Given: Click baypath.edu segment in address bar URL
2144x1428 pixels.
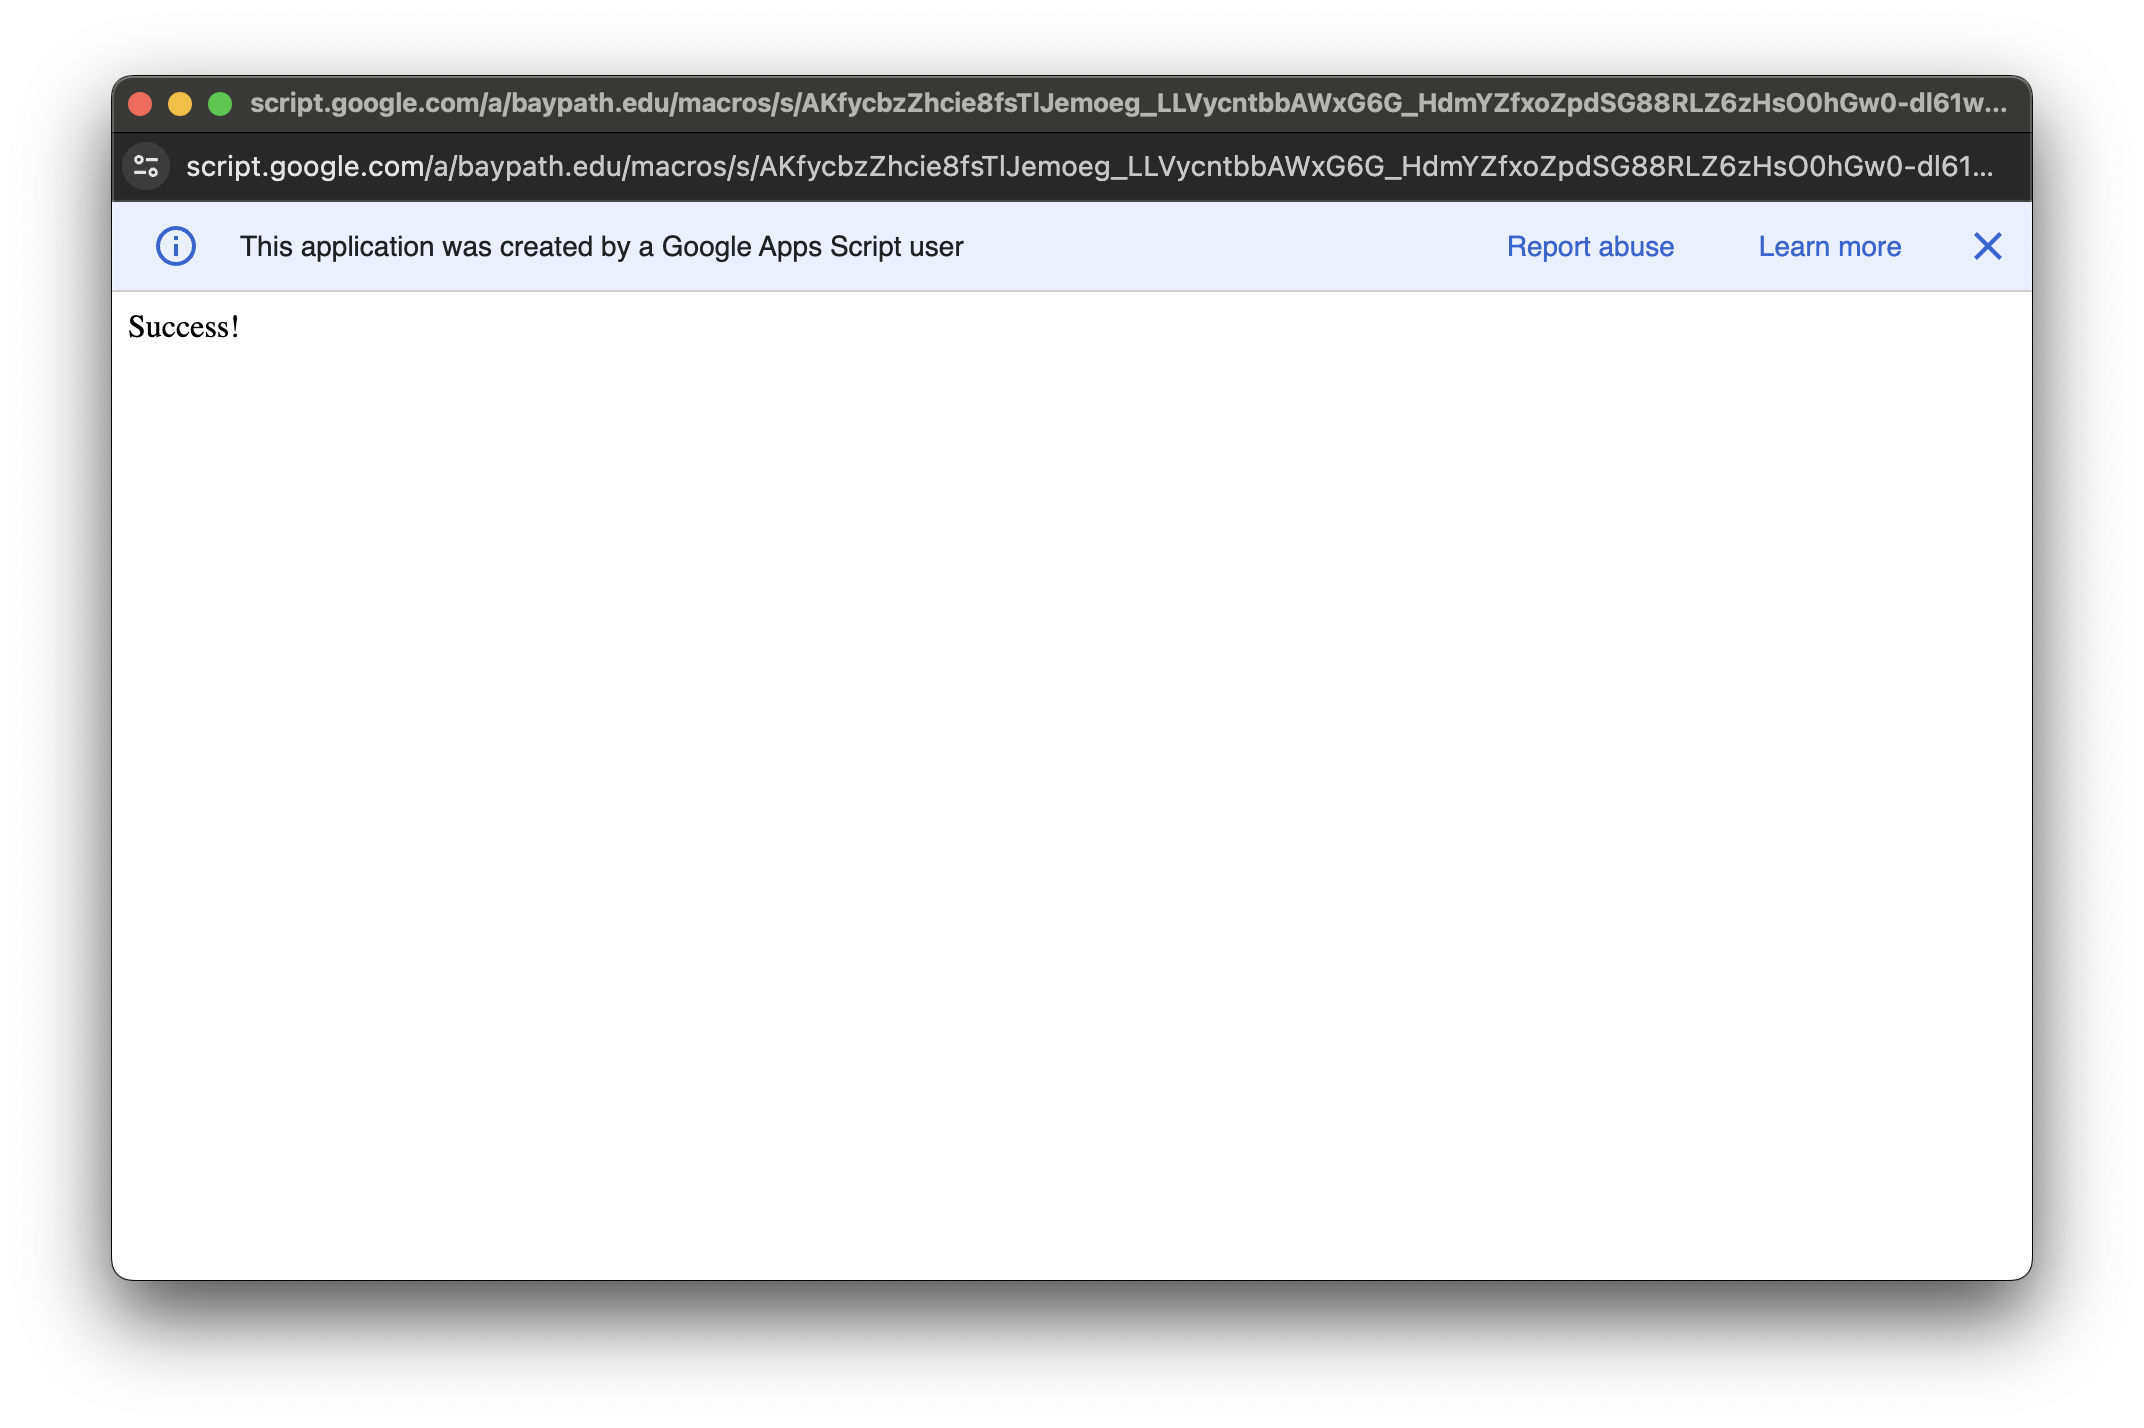Looking at the screenshot, I should pos(540,166).
